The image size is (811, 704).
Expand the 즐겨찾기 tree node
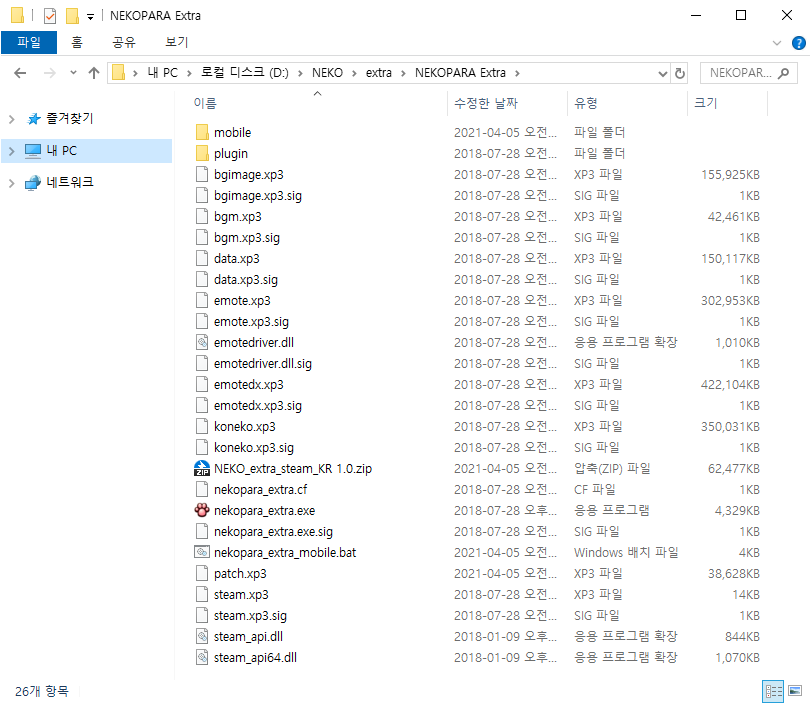(12, 119)
